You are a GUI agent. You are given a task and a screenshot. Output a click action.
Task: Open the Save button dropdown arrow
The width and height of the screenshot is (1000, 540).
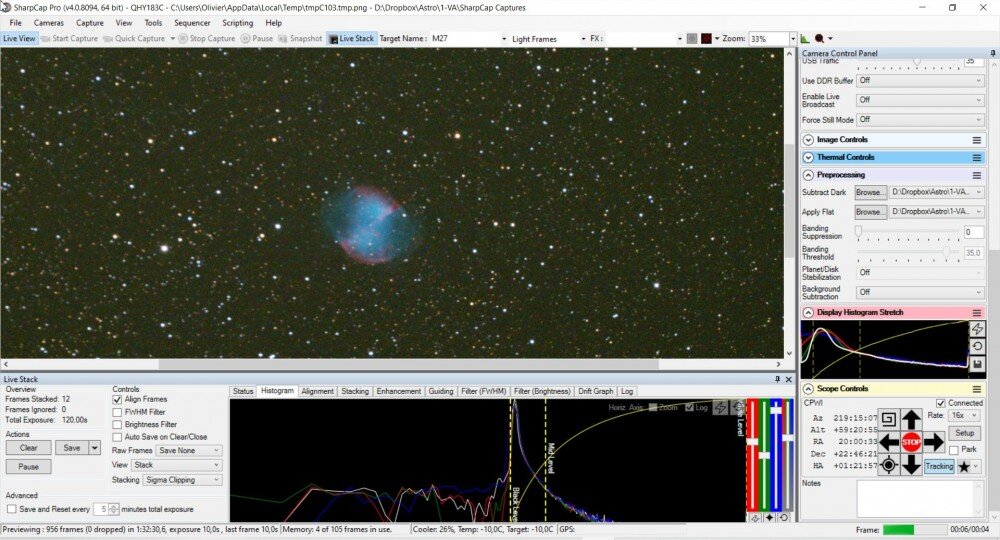click(x=94, y=448)
